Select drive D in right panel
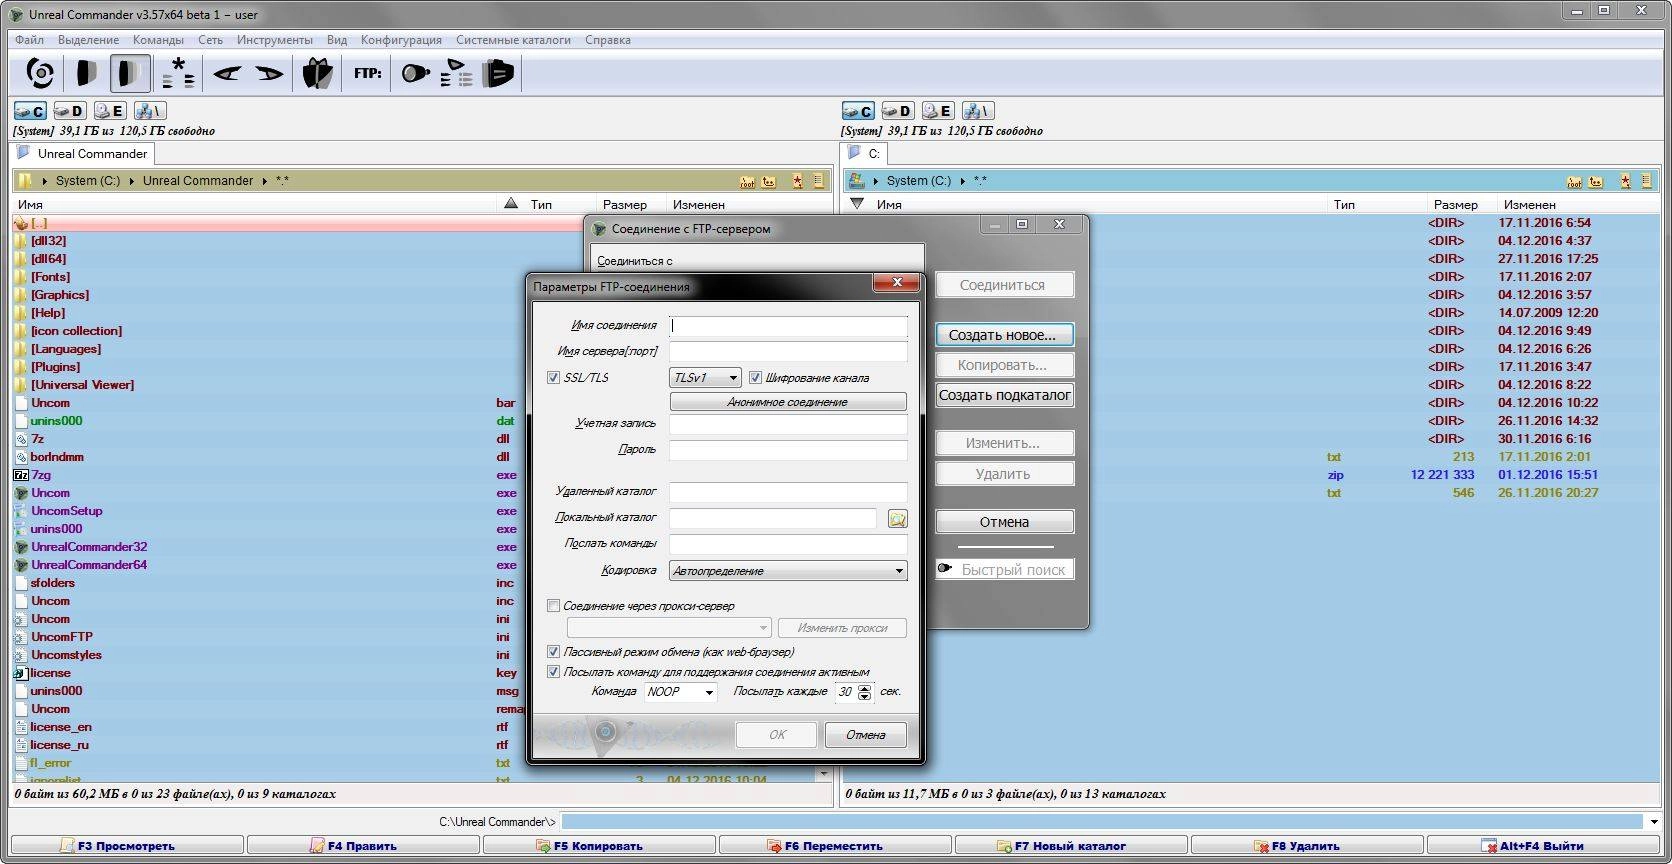This screenshot has height=864, width=1672. 897,111
